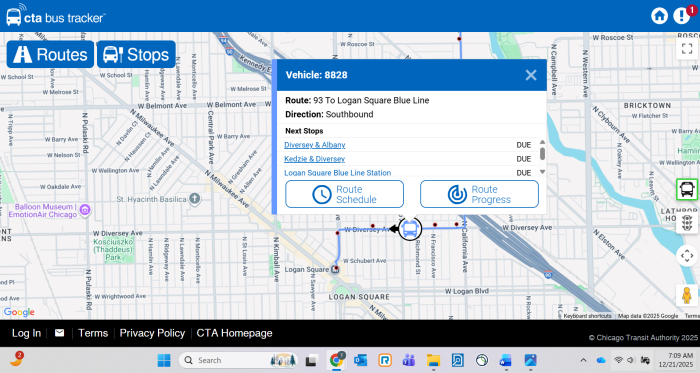The image size is (700, 373).
Task: Click St. Hyacinth Basilica map pin
Action: pos(195,199)
